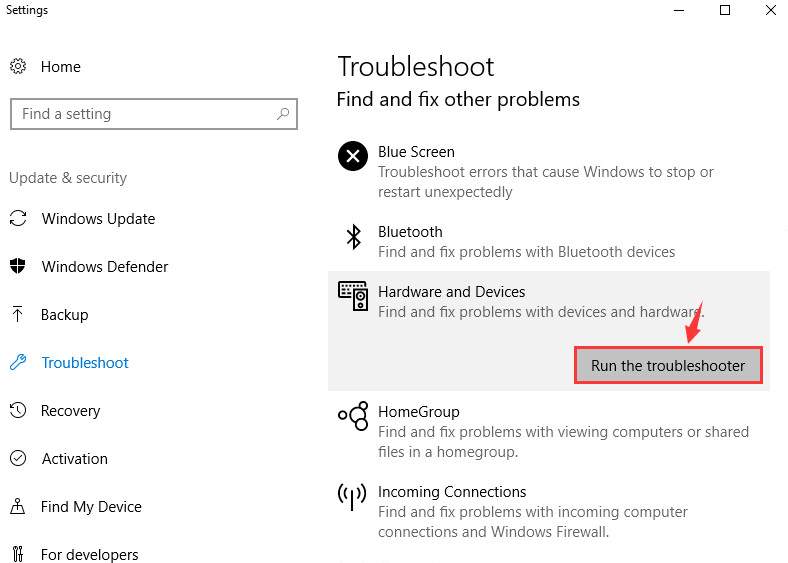Click the Blue Screen error icon
The width and height of the screenshot is (788, 563).
pos(353,156)
